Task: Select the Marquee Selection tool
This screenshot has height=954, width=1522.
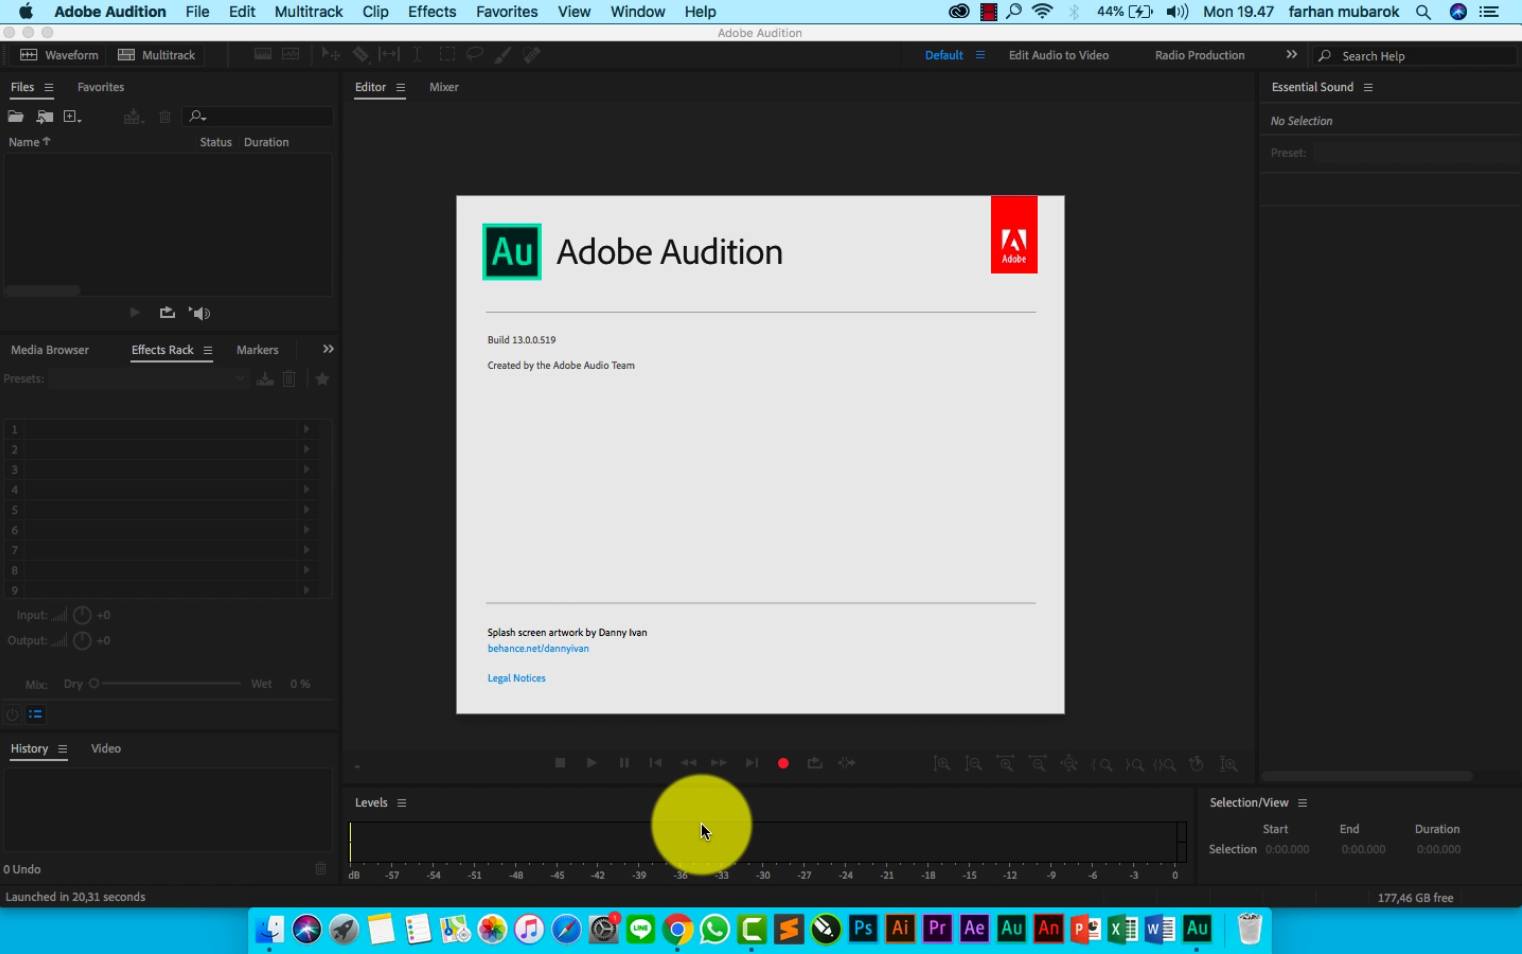Action: click(x=447, y=54)
